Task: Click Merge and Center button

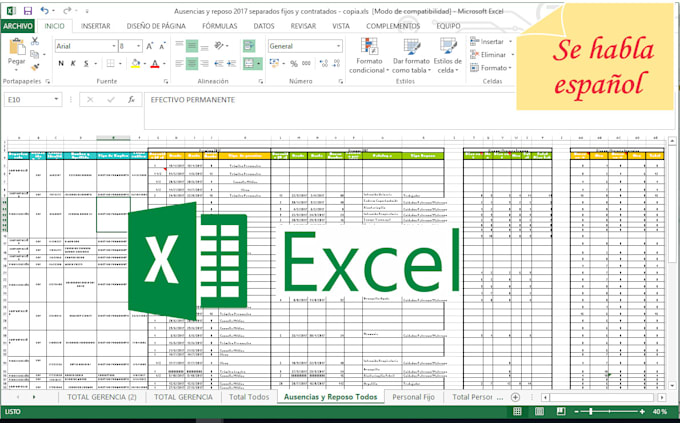Action: pos(249,63)
